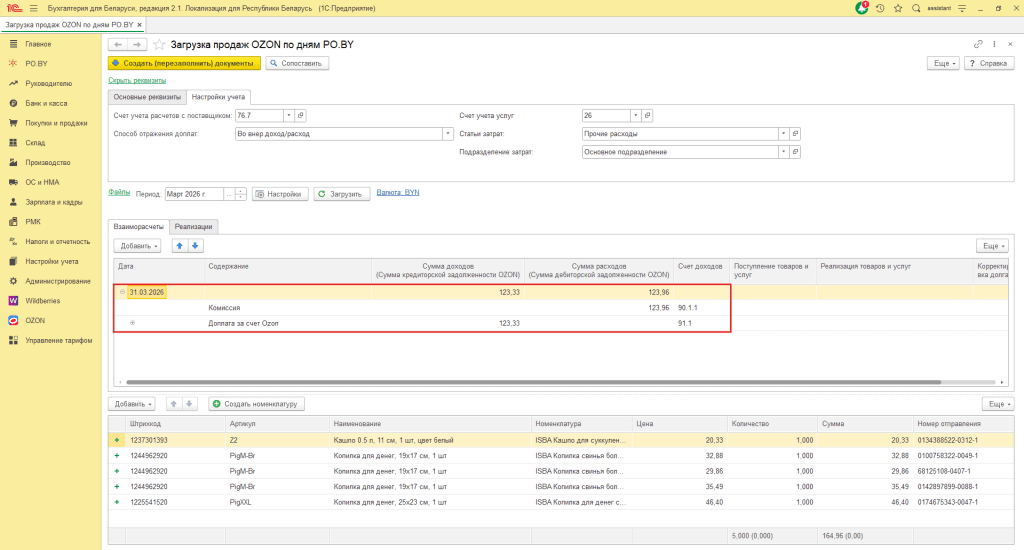Activate Загрузка продаж OZON window tab
The height and width of the screenshot is (550, 1024).
coord(69,24)
